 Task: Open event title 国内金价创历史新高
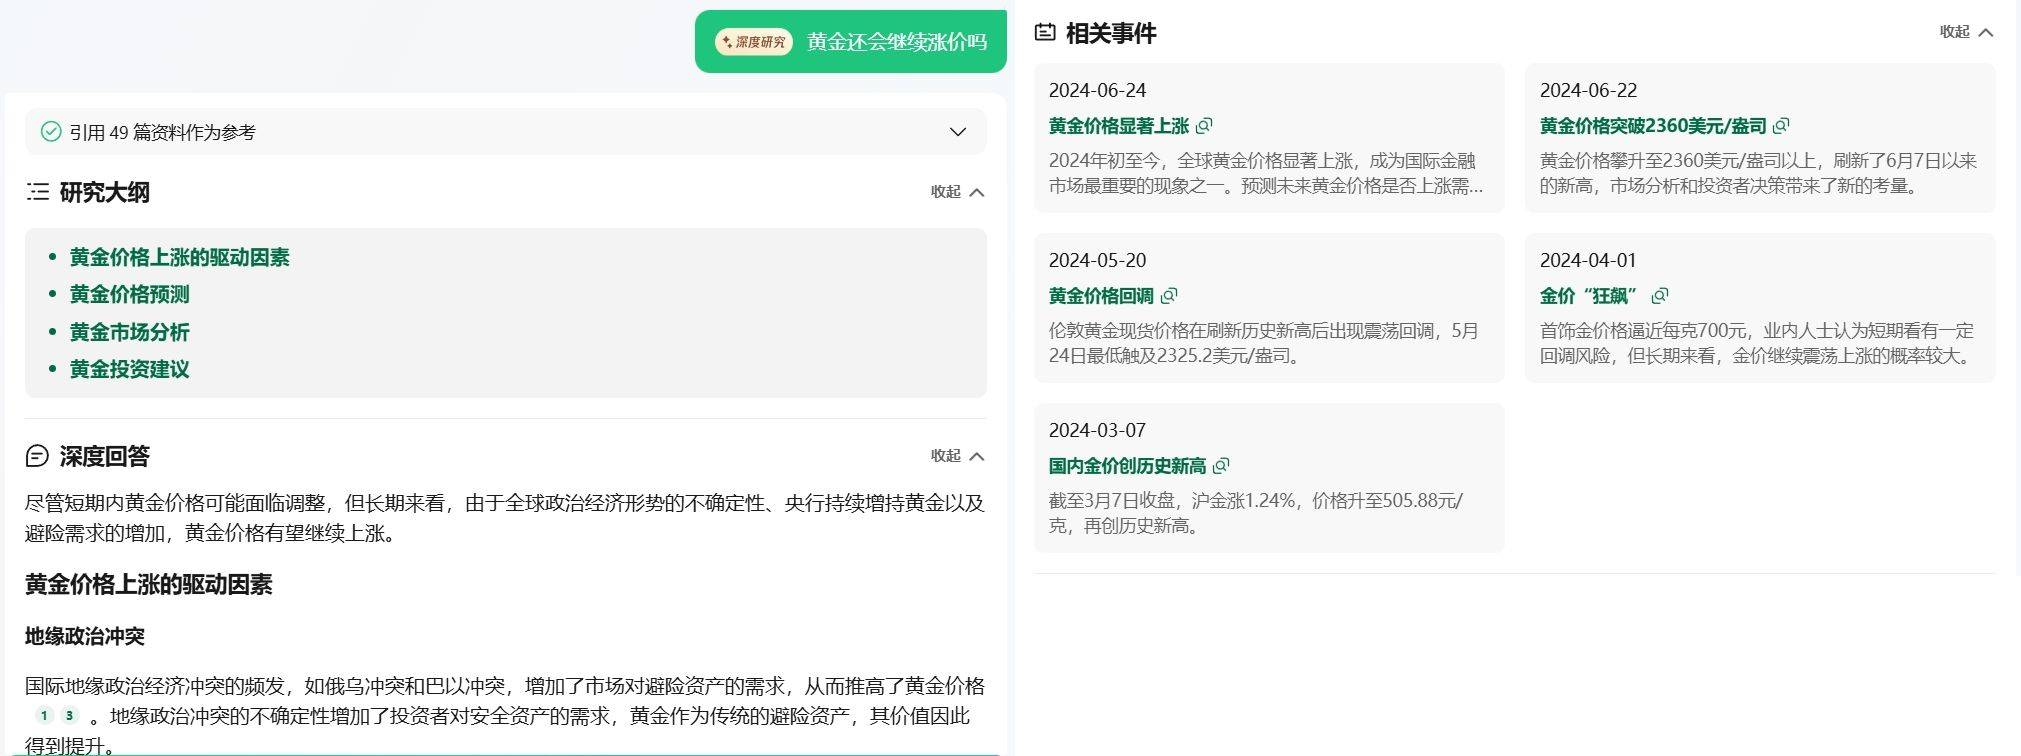(1127, 466)
